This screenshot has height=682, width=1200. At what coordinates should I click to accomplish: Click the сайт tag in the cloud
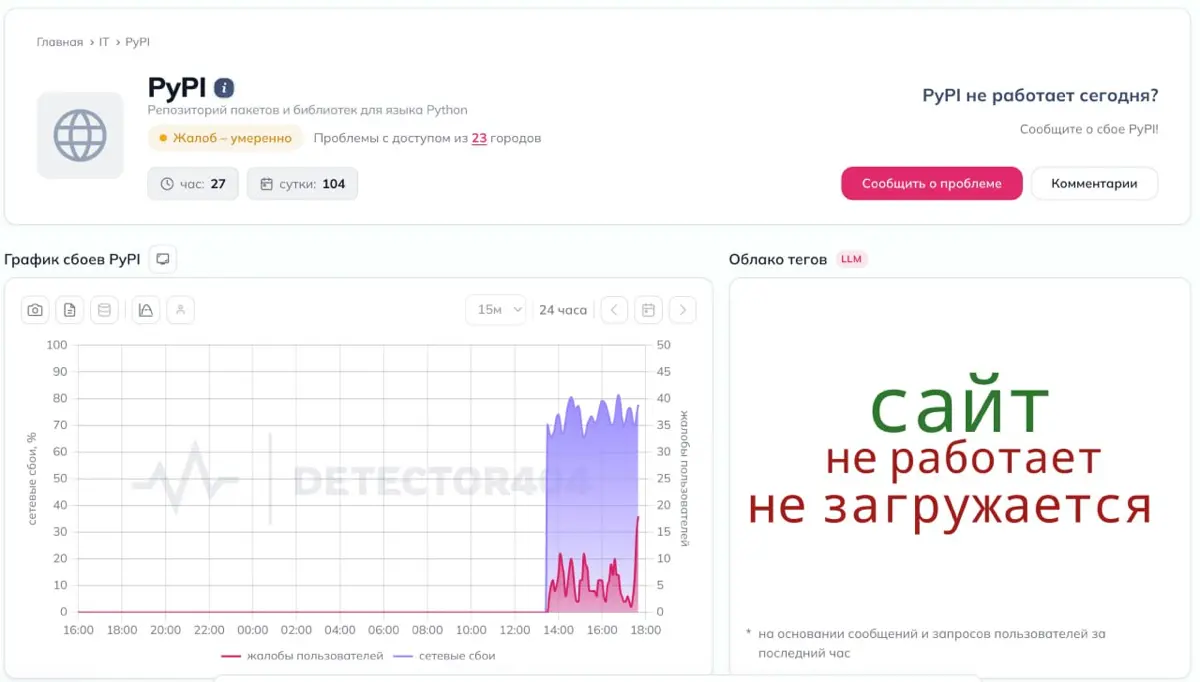(959, 406)
